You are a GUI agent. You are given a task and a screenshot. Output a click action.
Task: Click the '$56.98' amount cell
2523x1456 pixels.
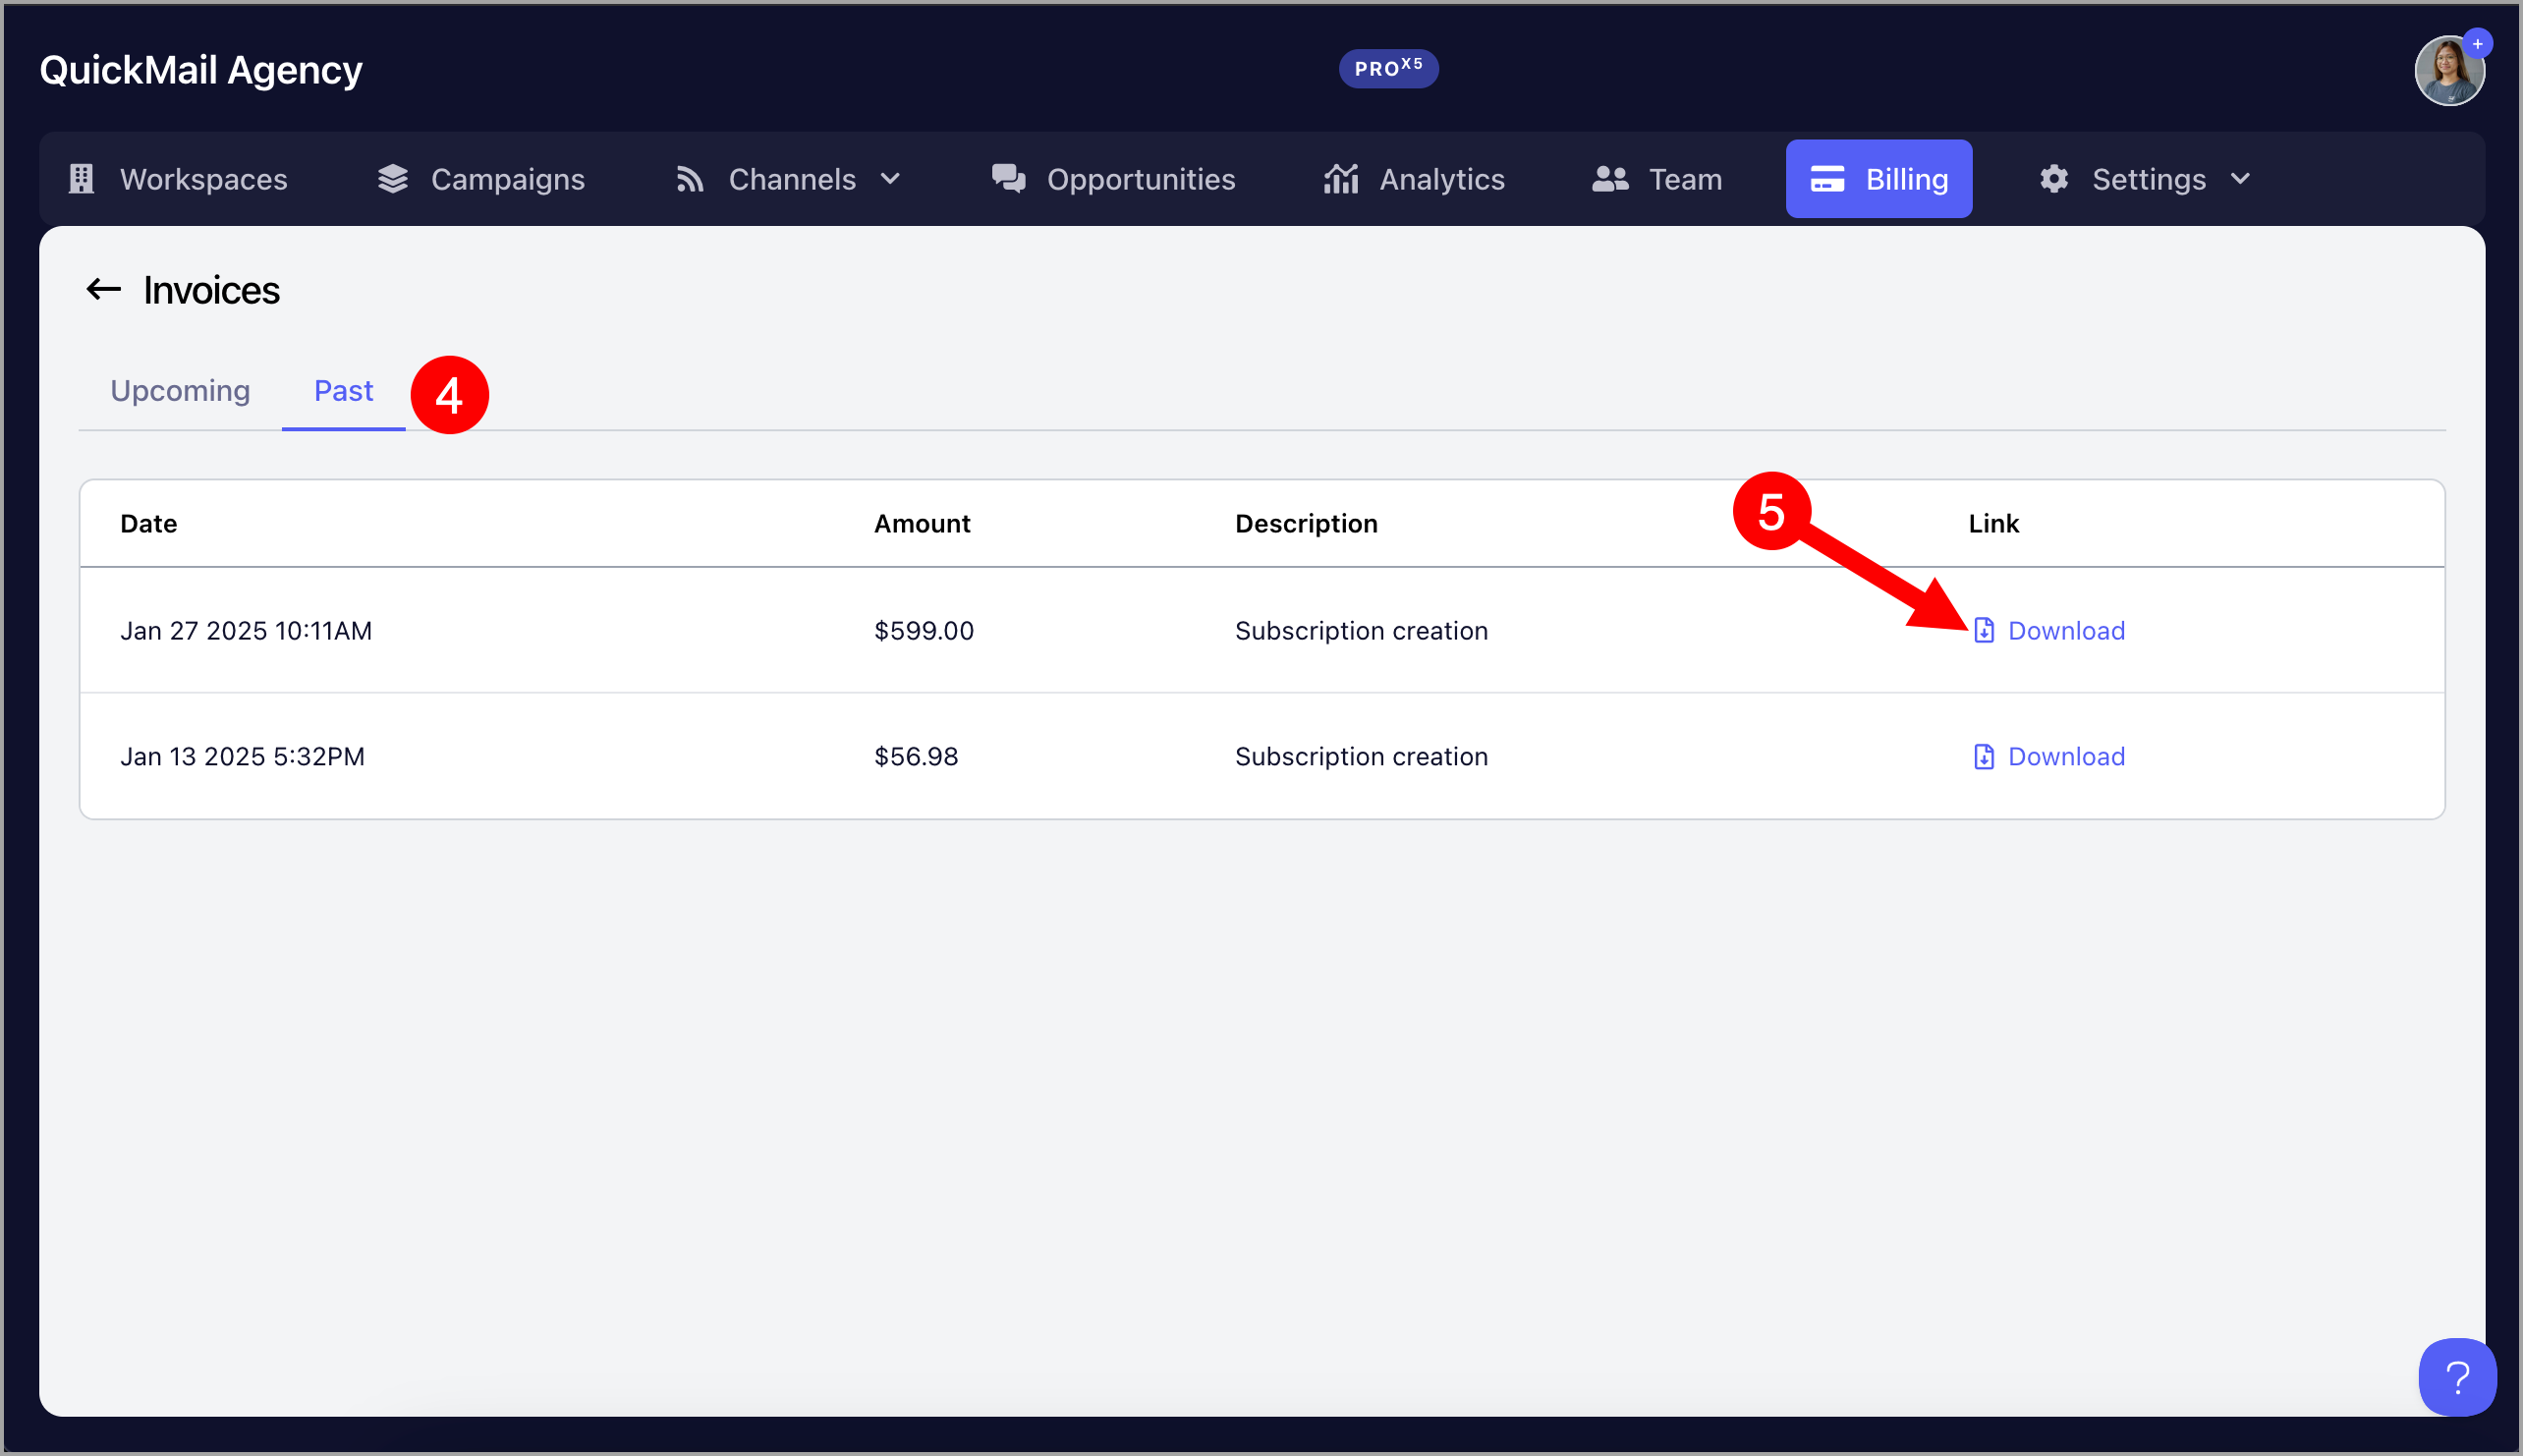pos(916,756)
